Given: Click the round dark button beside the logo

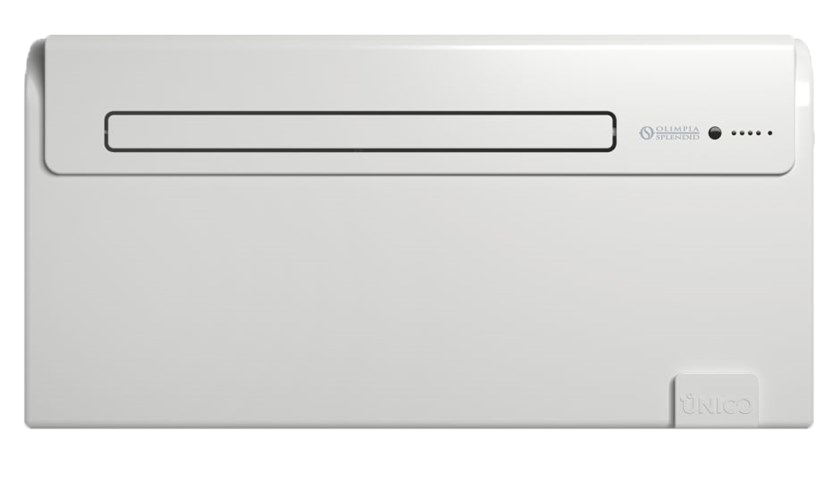Looking at the screenshot, I should 715,133.
